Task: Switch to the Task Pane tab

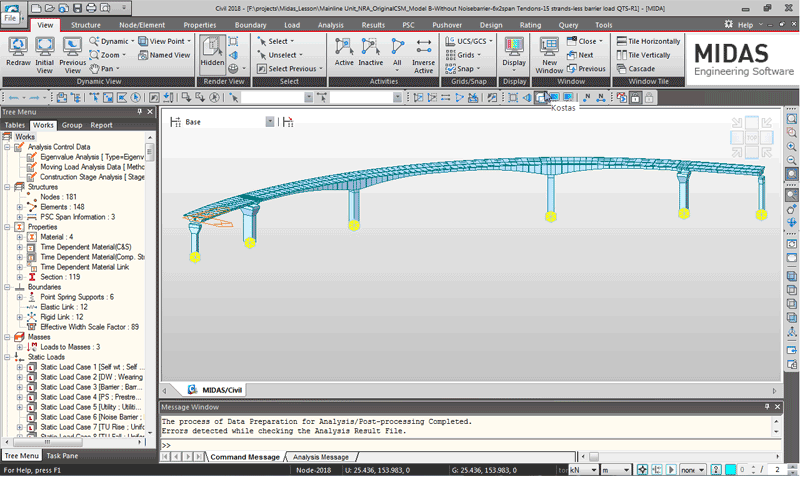Action: 62,456
